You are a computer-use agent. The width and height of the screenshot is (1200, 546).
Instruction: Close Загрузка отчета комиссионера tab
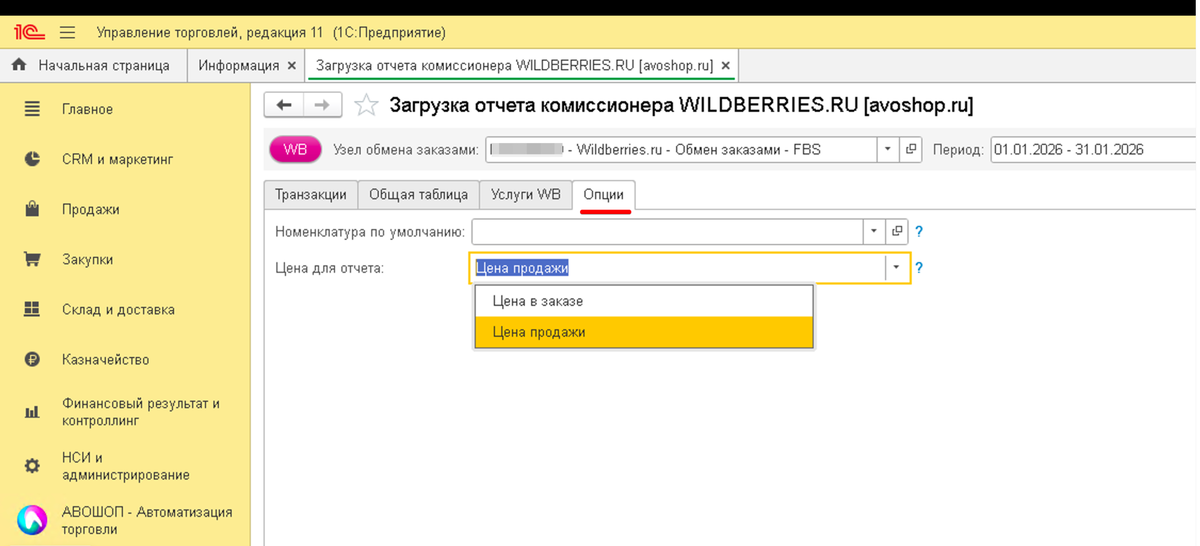click(x=726, y=66)
